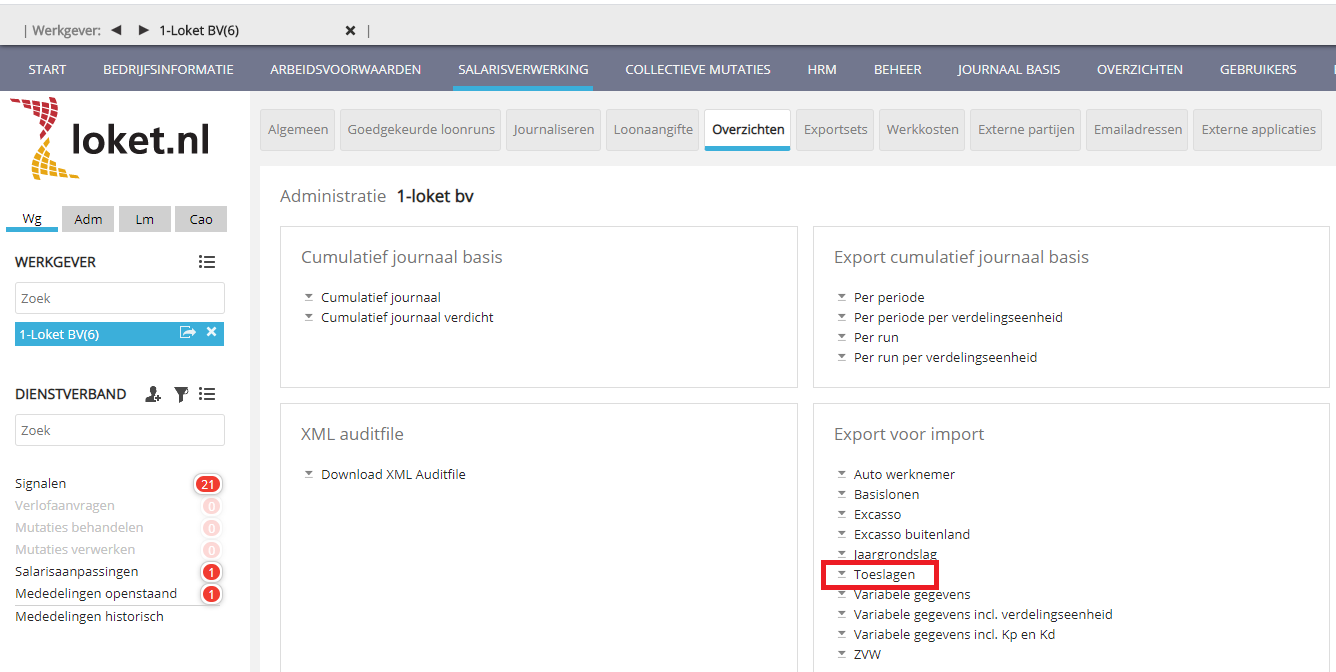
Task: Click the open icon on 1-Loket BV(6) row
Action: 187,333
